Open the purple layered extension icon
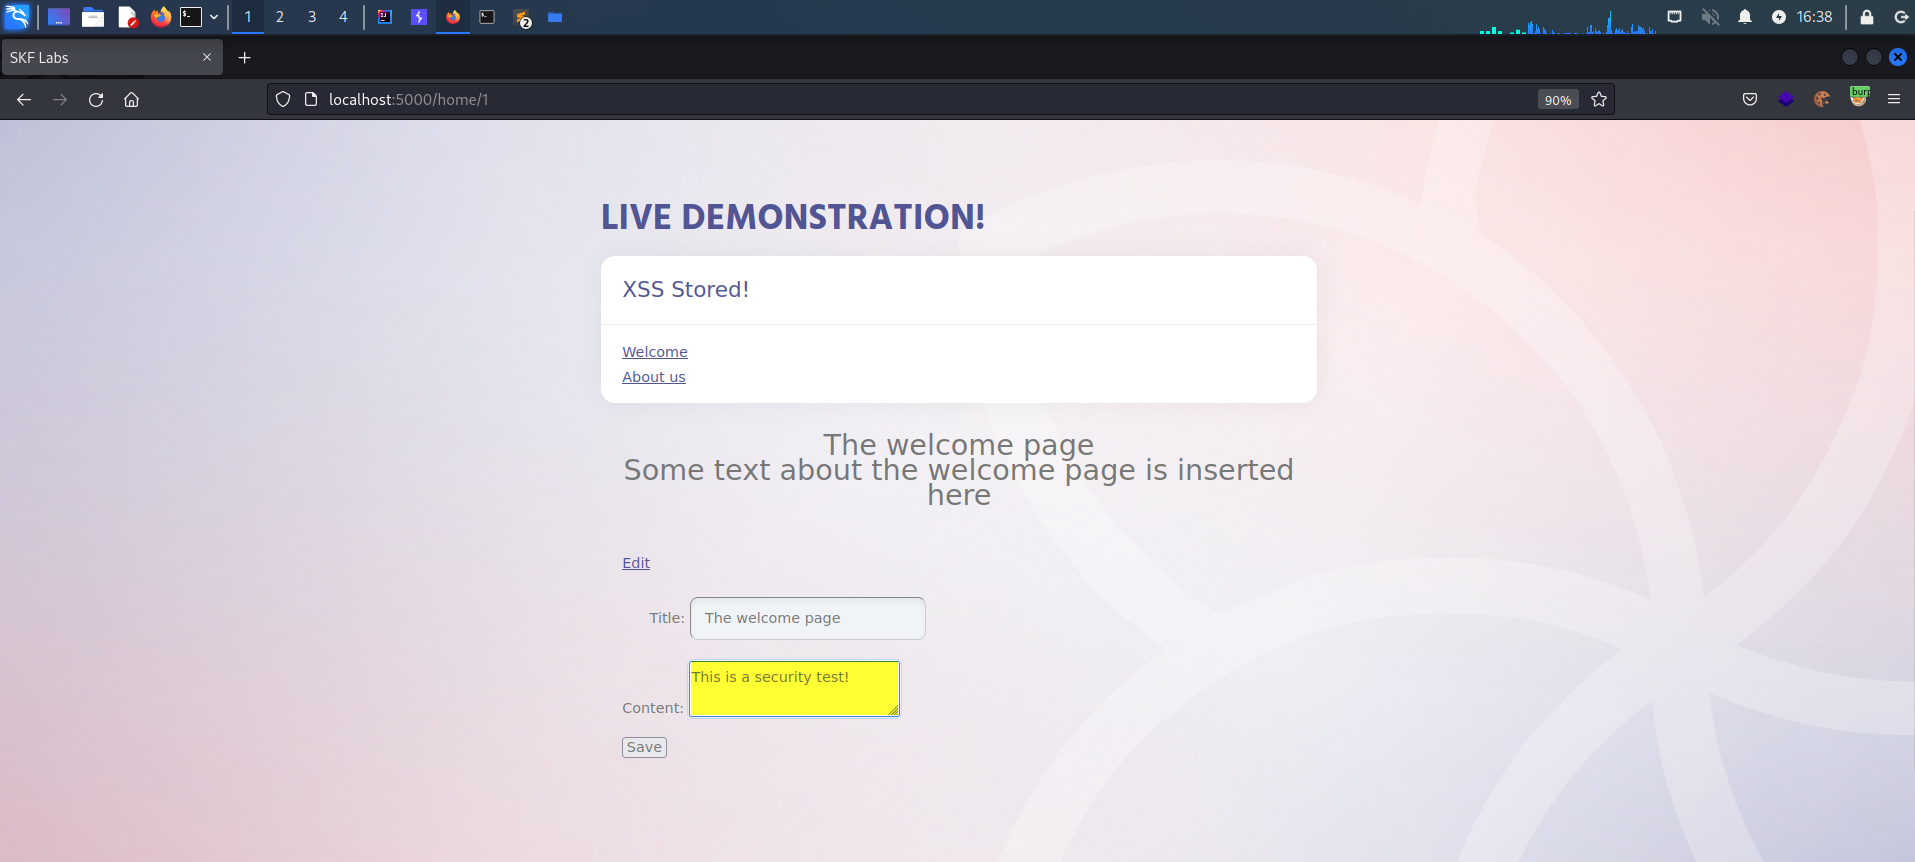 pyautogui.click(x=1786, y=99)
